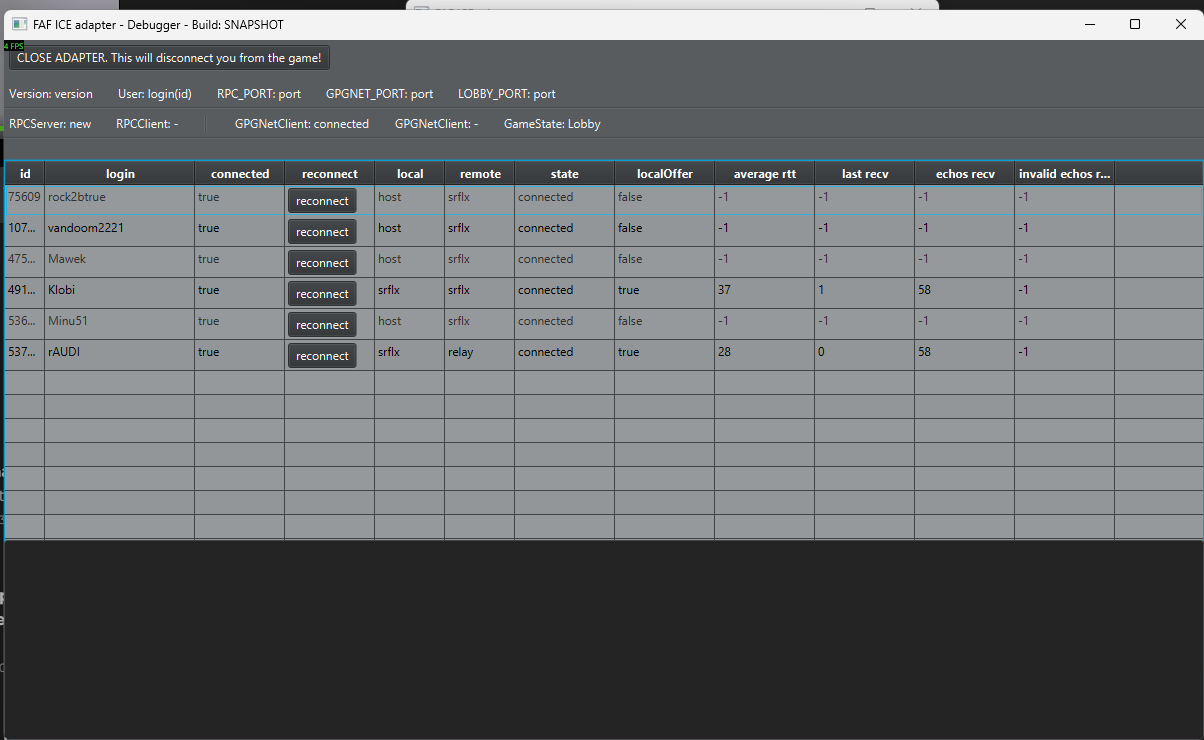Click vandoom2221's connected state cell
Screen dimensions: 1204x740
pyautogui.click(x=565, y=231)
